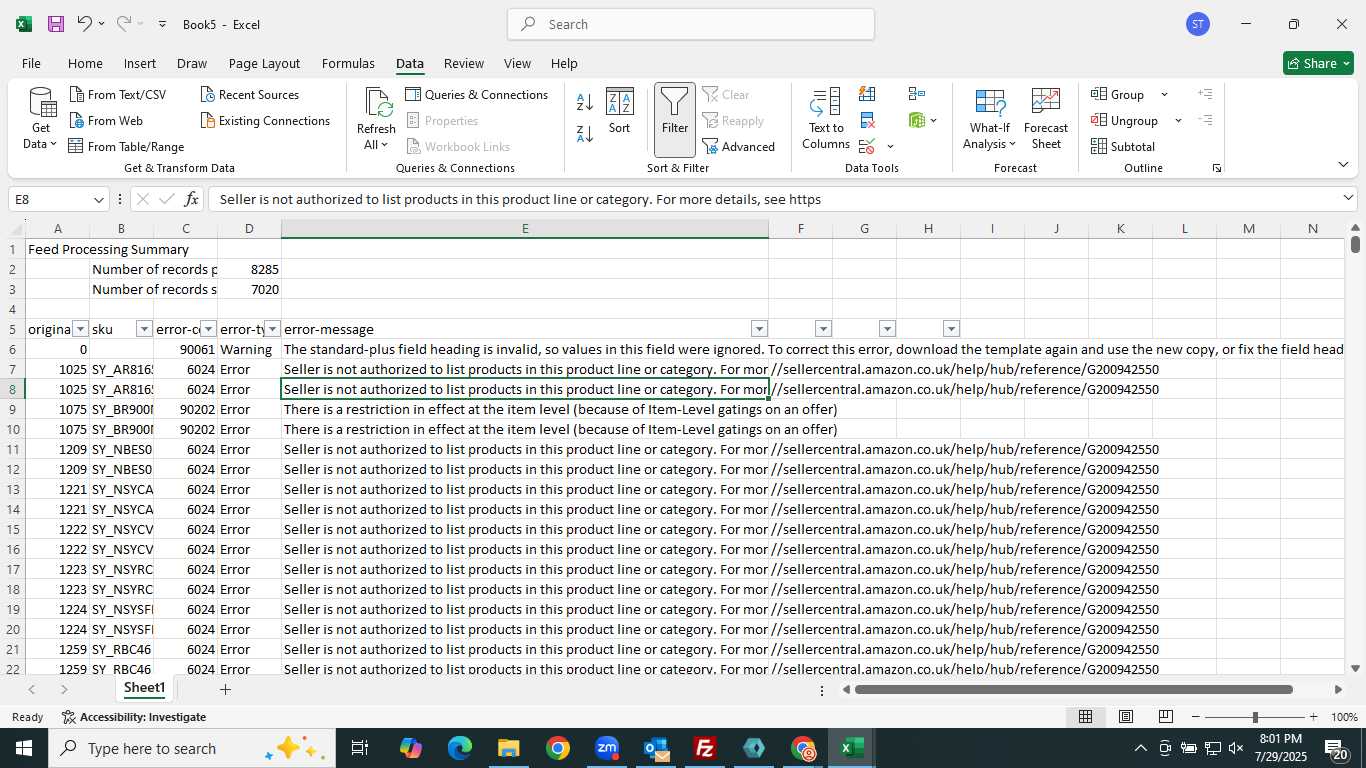Save the workbook via toolbar icon
This screenshot has width=1366, height=768.
56,24
